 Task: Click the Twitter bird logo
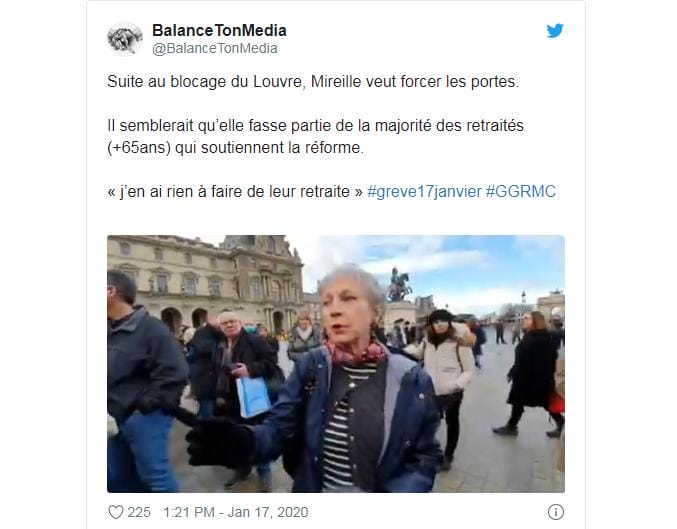pyautogui.click(x=555, y=31)
